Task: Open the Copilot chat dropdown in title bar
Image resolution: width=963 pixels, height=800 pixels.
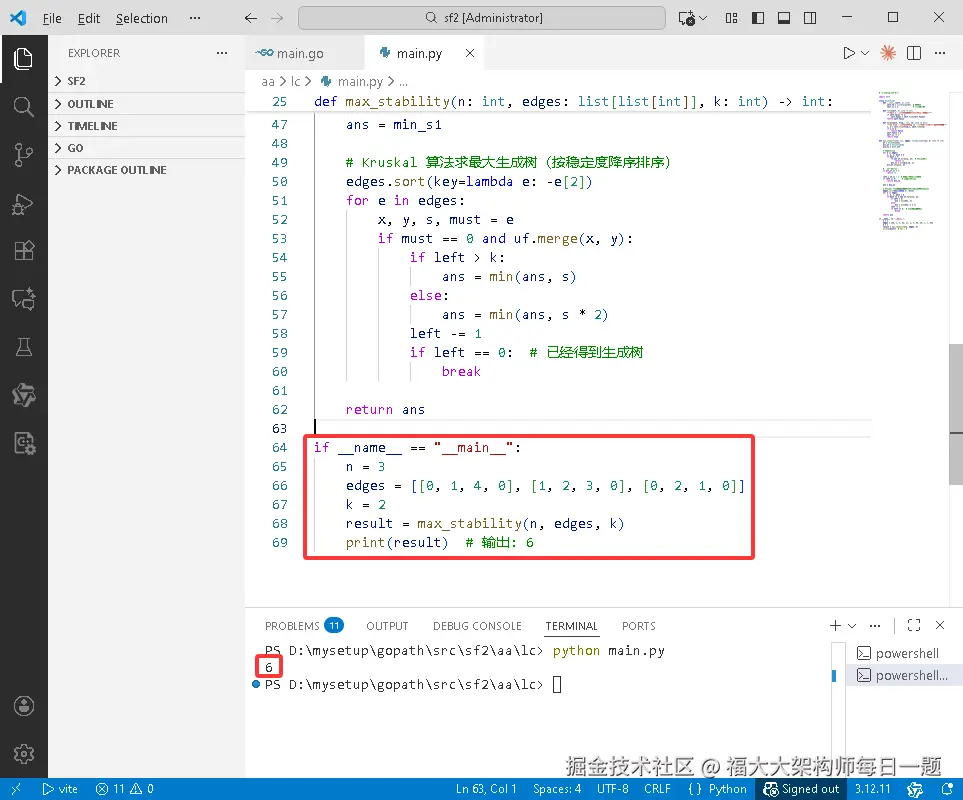Action: pyautogui.click(x=703, y=18)
